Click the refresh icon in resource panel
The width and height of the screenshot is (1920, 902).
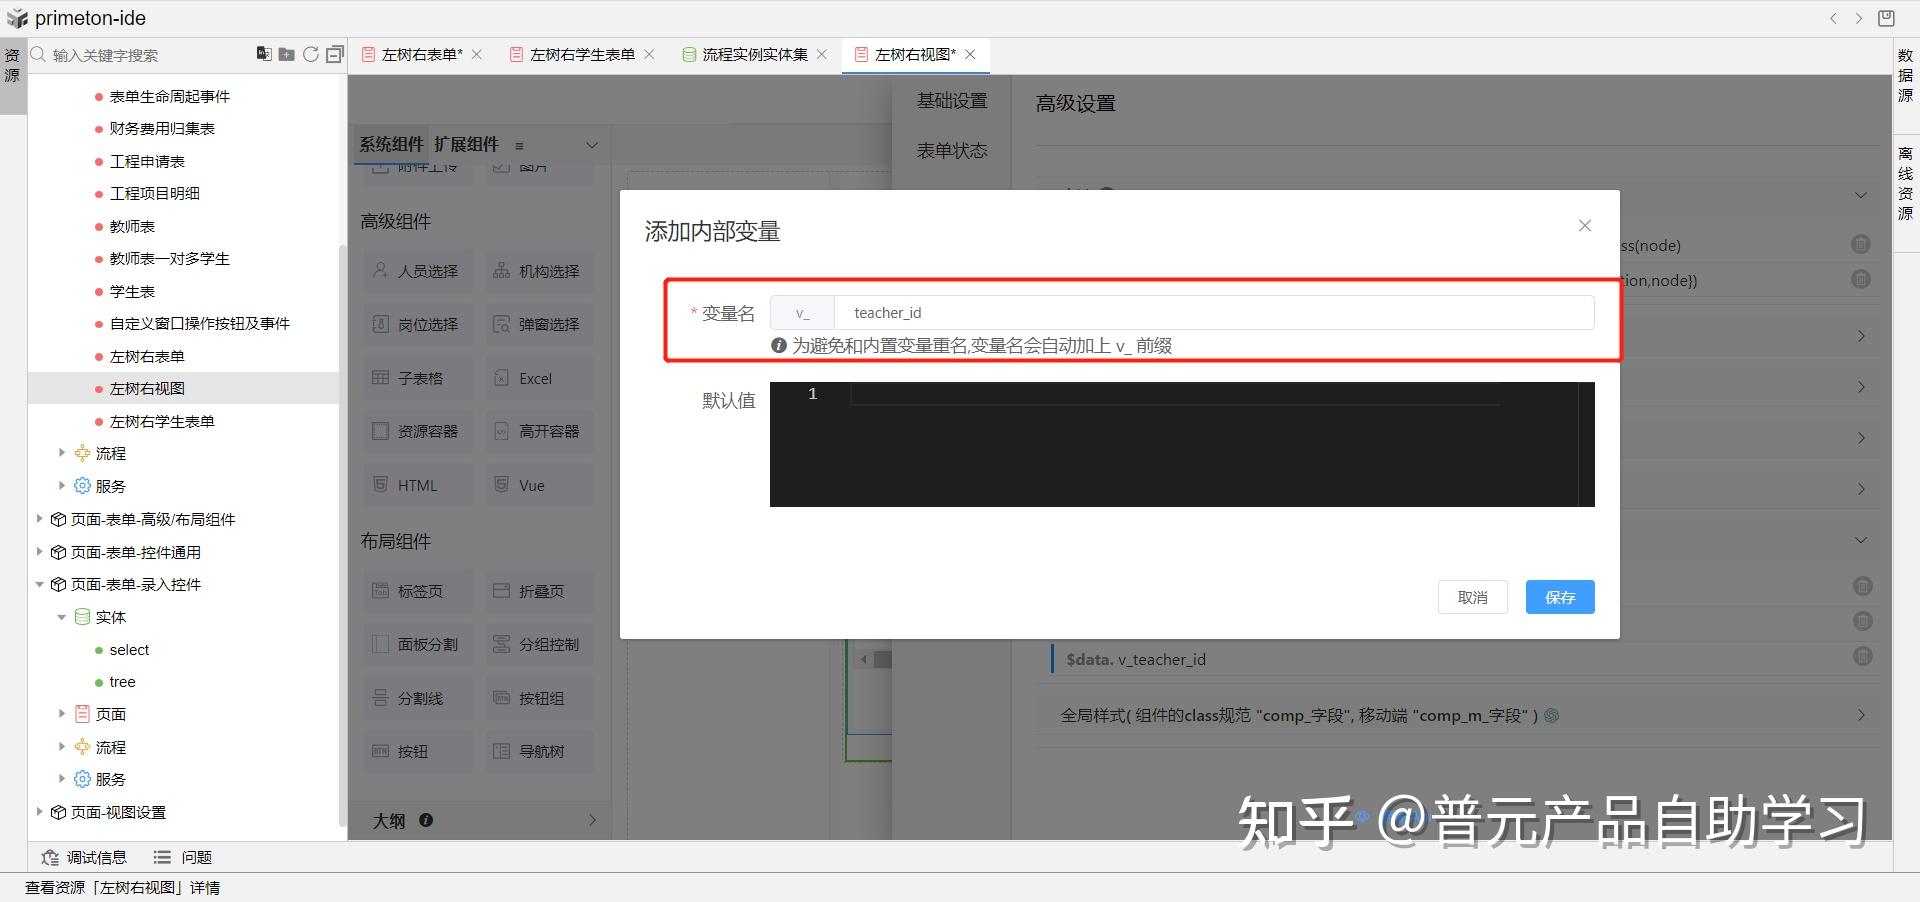pos(311,55)
